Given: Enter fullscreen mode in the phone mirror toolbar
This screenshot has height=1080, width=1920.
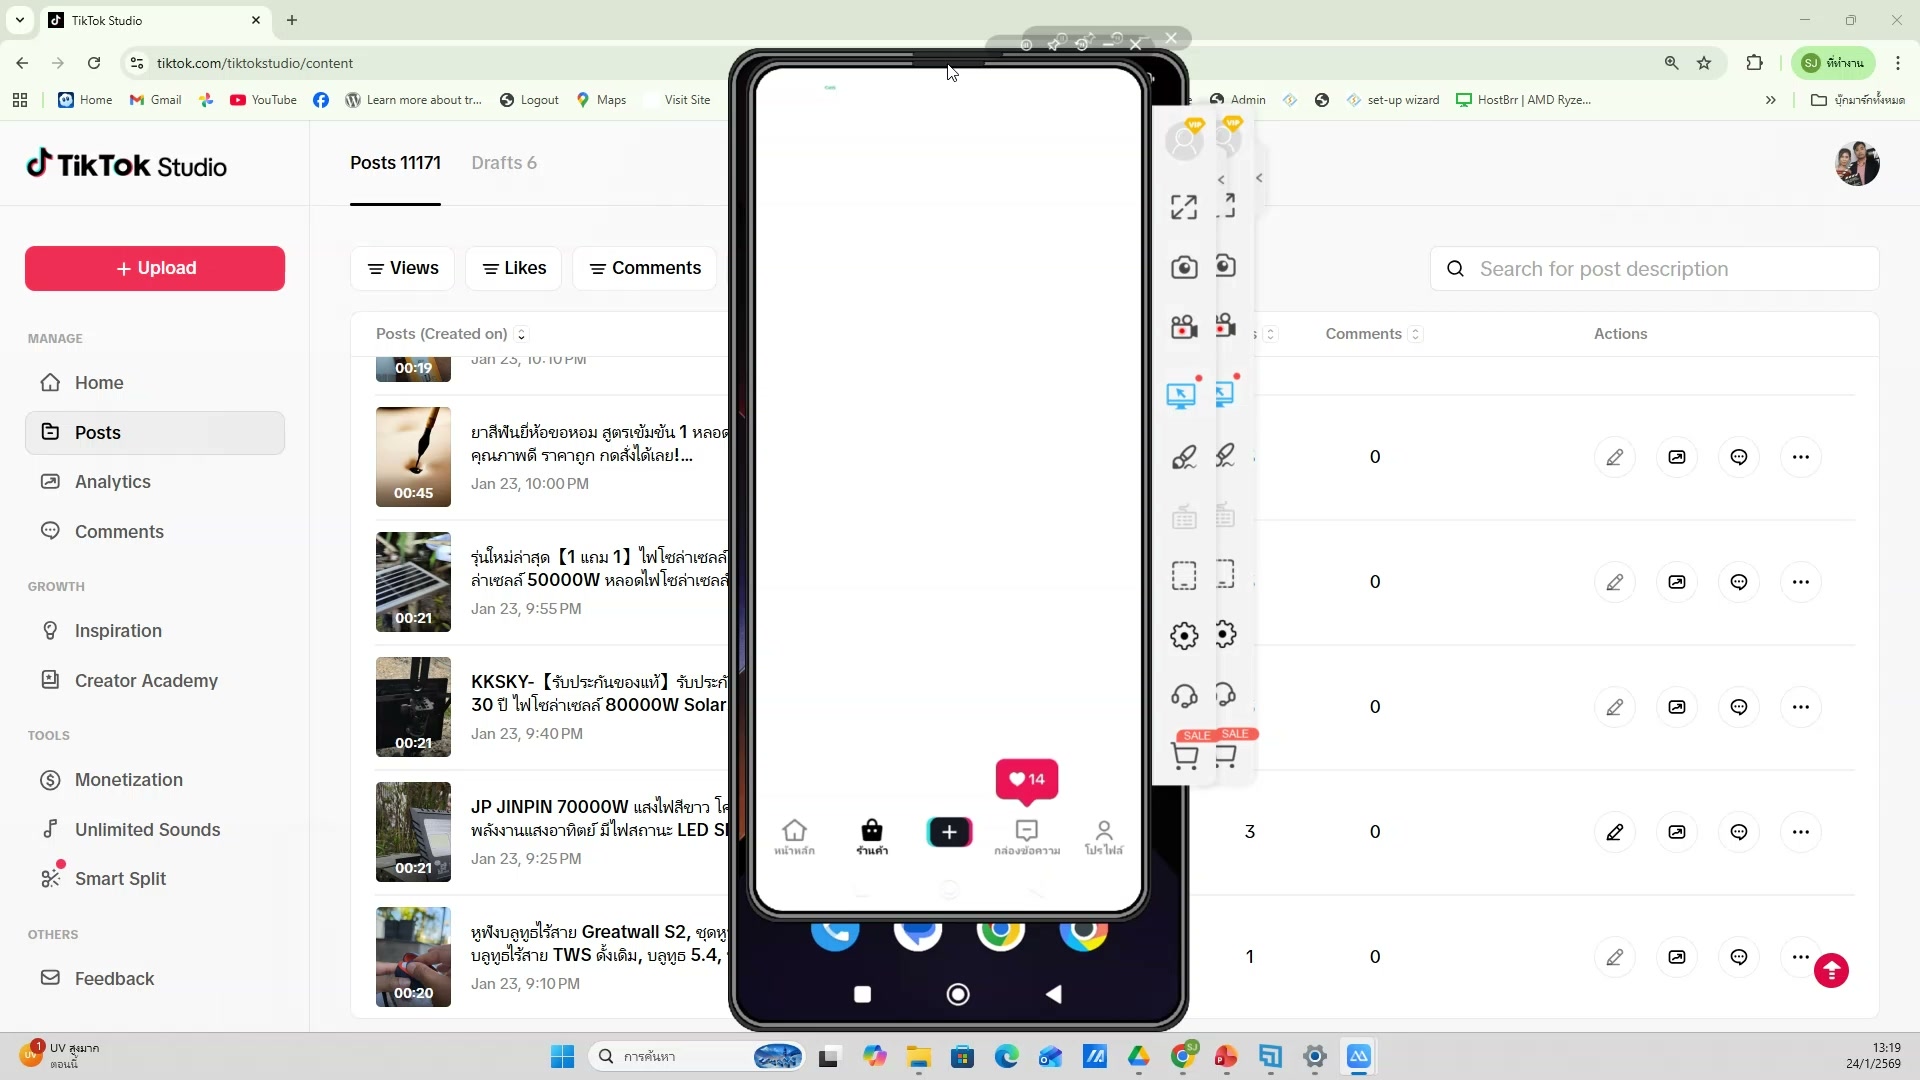Looking at the screenshot, I should click(1183, 206).
